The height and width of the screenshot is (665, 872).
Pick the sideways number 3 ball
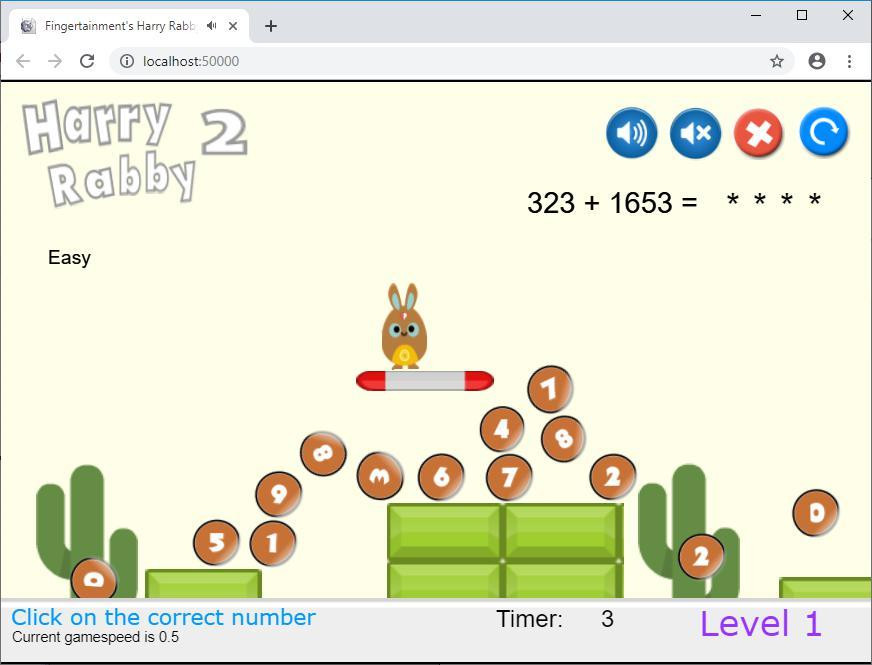coord(380,475)
